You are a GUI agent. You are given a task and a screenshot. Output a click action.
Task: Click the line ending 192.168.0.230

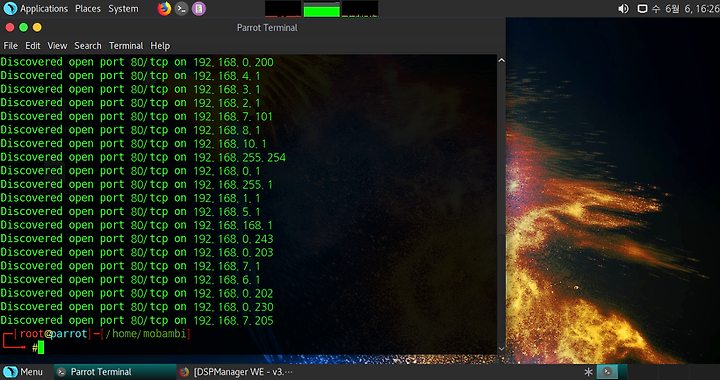click(x=137, y=307)
